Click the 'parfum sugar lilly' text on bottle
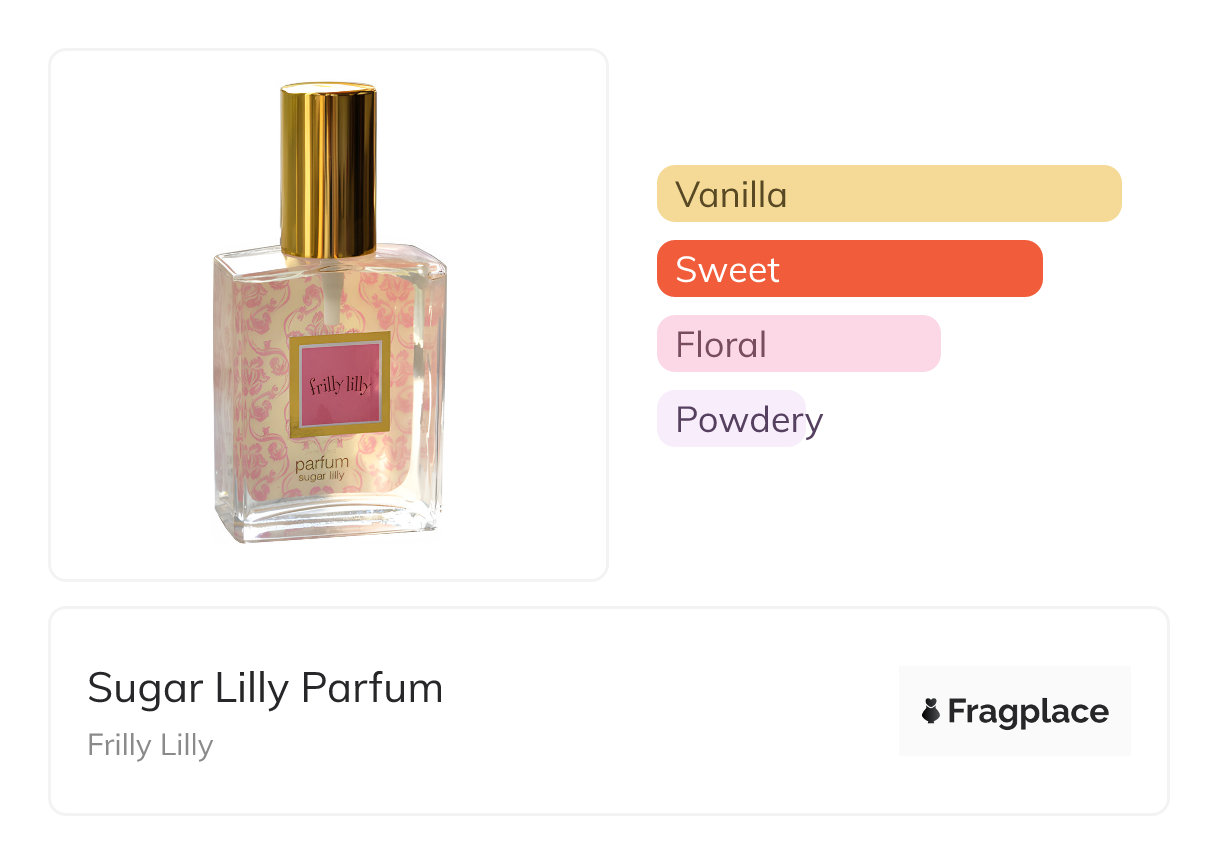 (322, 470)
